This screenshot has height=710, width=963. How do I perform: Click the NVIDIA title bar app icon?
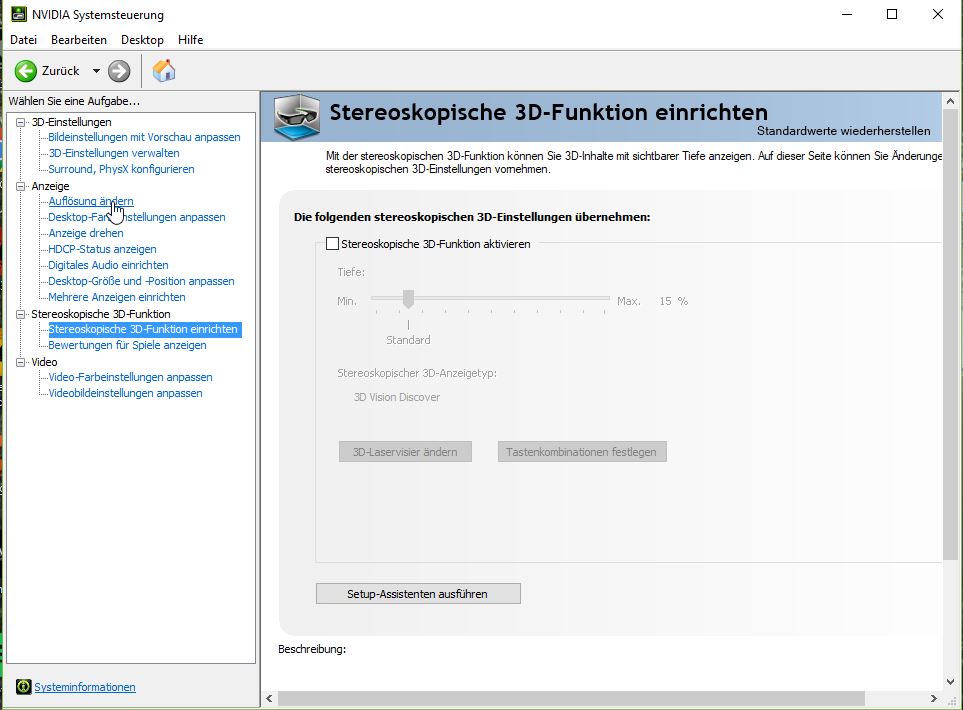click(18, 14)
